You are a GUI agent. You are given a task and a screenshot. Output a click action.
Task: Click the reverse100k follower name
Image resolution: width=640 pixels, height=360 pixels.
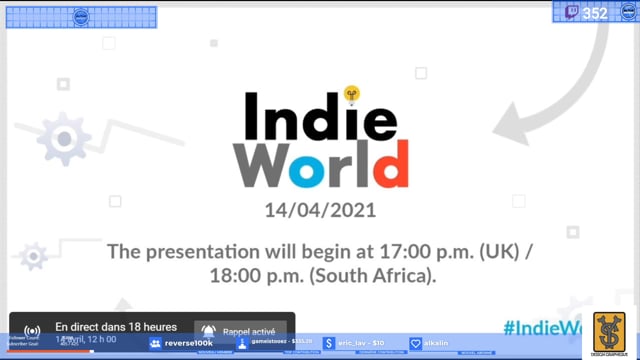(x=189, y=343)
